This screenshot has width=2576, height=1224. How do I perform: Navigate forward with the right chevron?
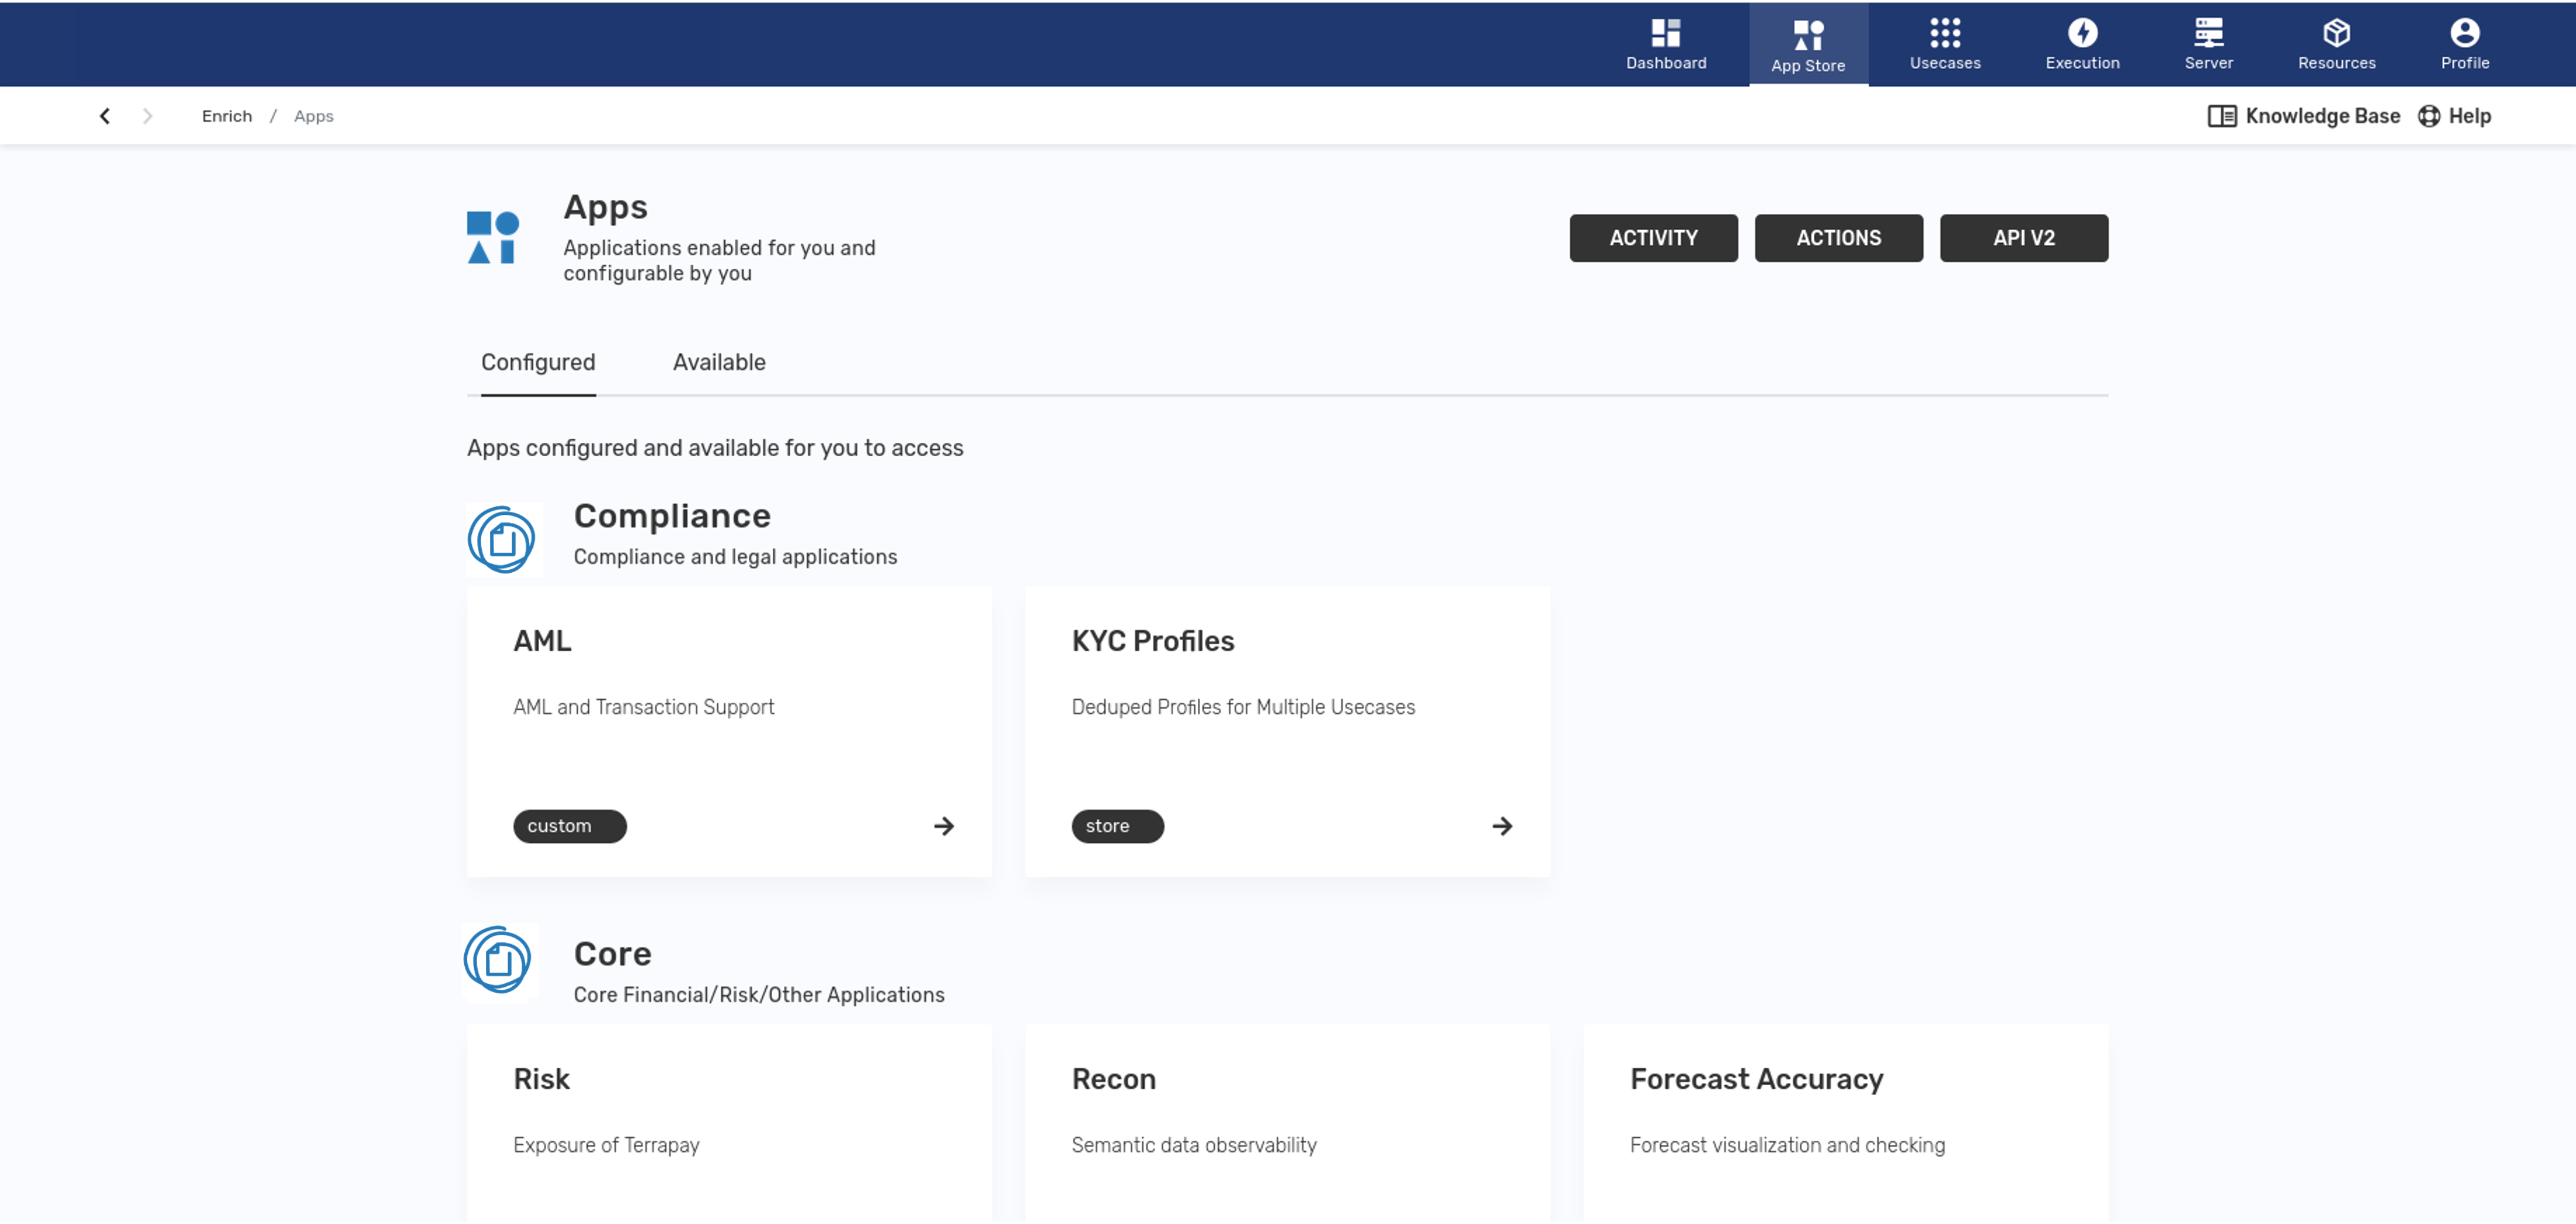[147, 116]
